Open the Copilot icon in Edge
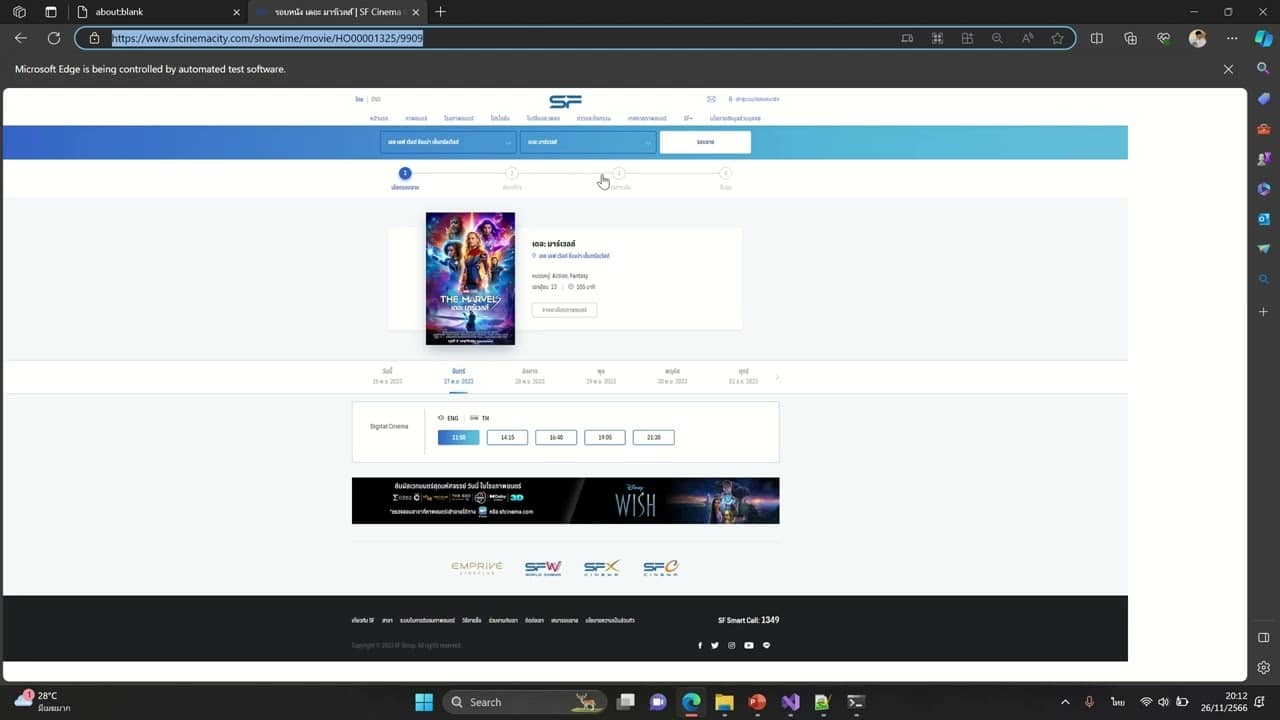Screen dimensions: 1280x720 tap(1263, 38)
